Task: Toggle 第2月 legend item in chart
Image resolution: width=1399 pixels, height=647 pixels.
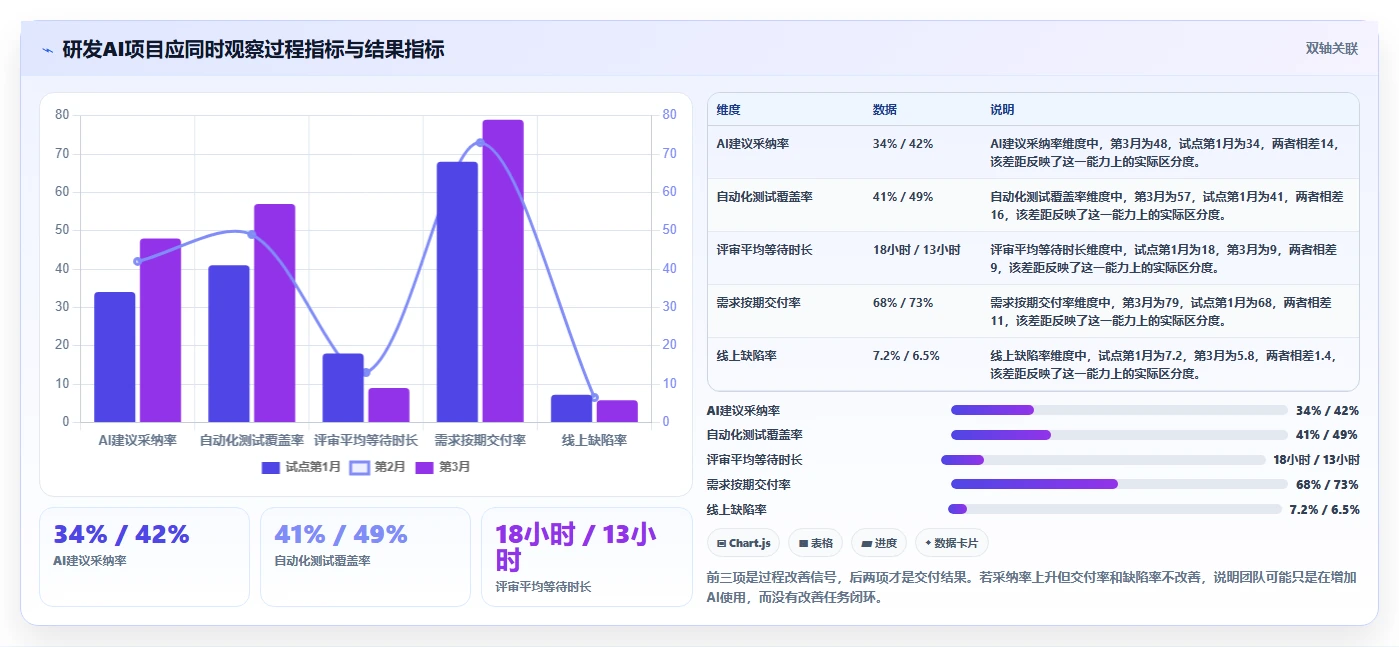Action: pyautogui.click(x=378, y=467)
